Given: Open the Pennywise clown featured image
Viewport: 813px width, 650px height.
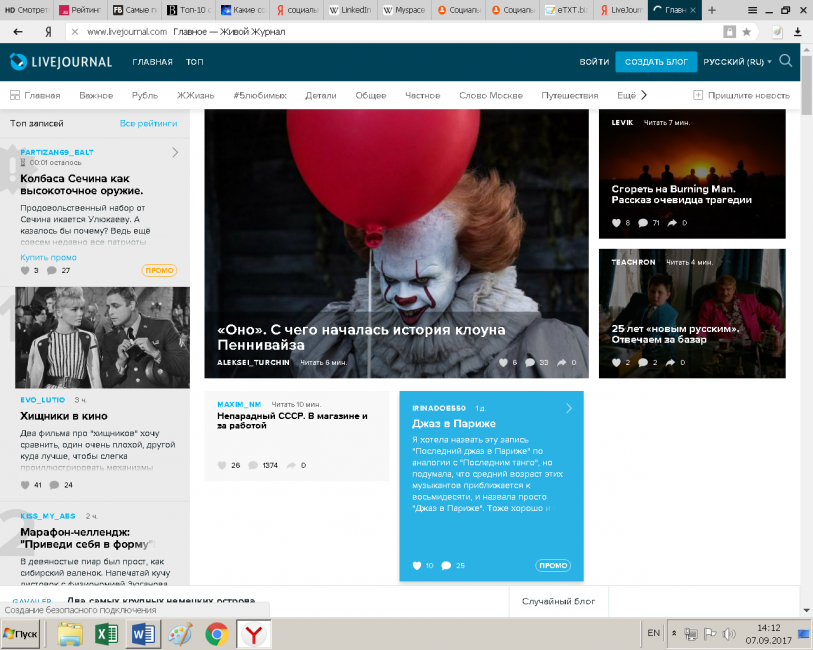Looking at the screenshot, I should click(396, 244).
